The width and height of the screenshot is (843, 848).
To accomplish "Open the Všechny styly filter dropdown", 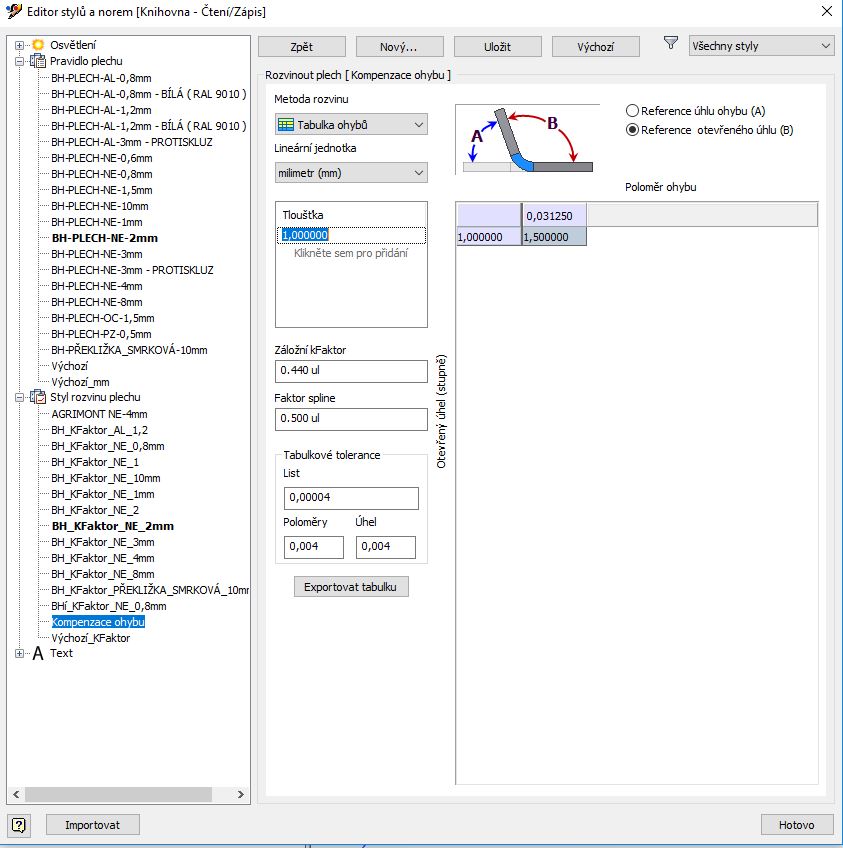I will coord(761,46).
